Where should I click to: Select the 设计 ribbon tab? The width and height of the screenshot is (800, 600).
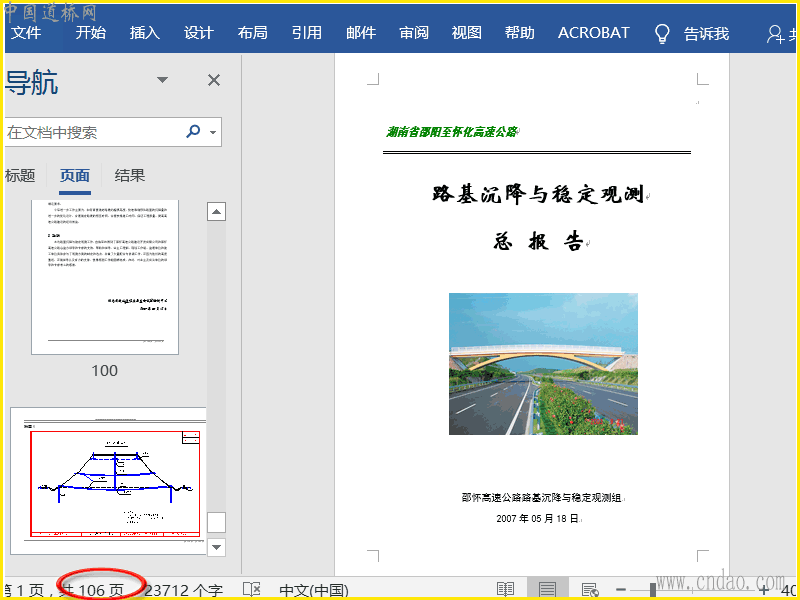coord(198,33)
